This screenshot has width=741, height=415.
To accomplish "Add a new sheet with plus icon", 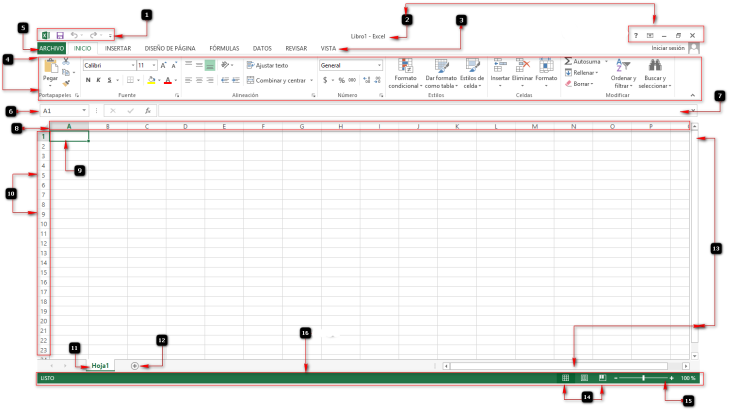I will 135,365.
